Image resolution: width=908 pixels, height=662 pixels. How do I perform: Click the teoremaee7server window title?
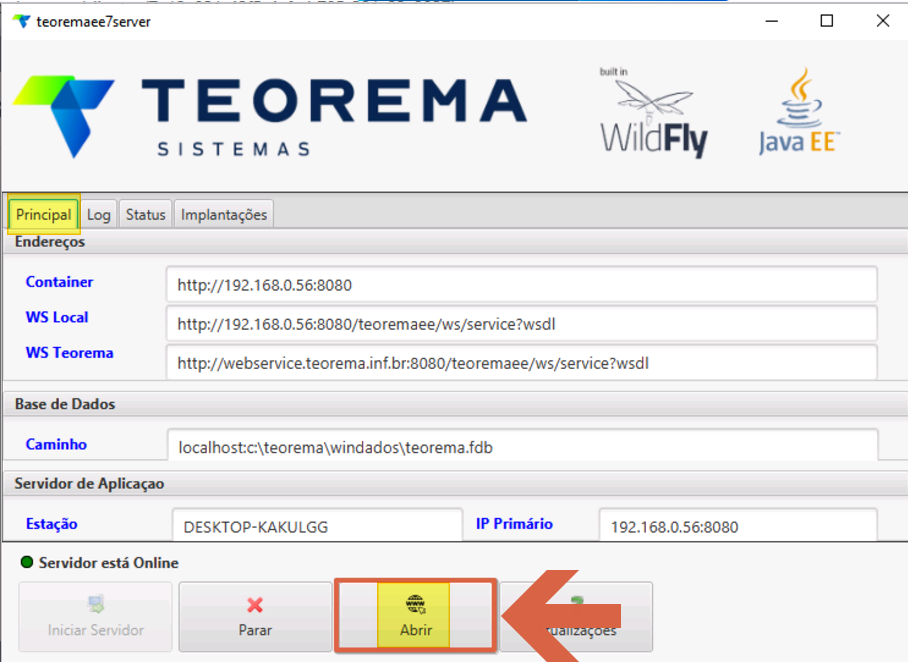click(93, 22)
